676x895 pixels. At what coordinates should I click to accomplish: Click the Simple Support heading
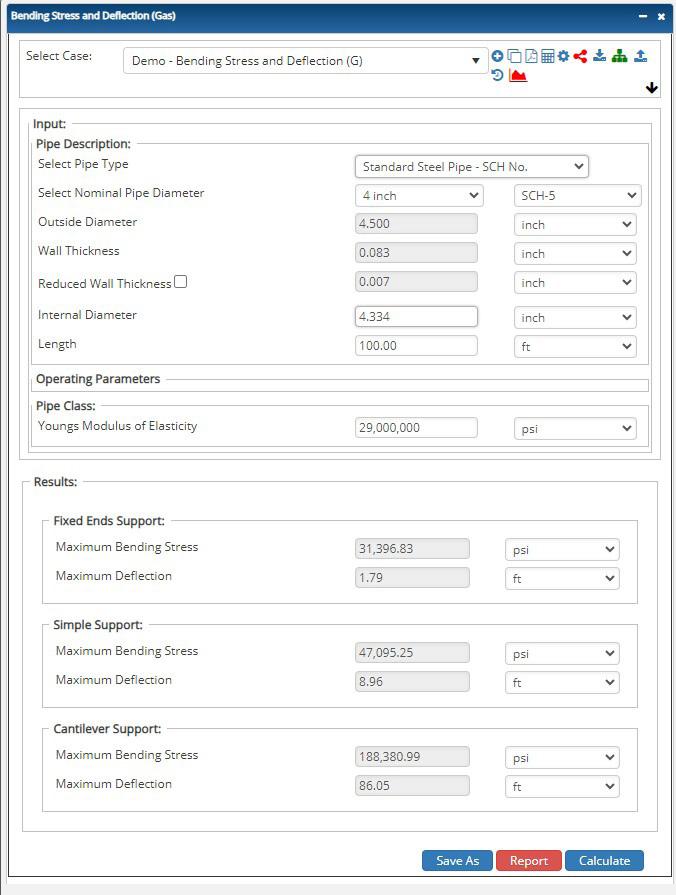click(x=98, y=625)
